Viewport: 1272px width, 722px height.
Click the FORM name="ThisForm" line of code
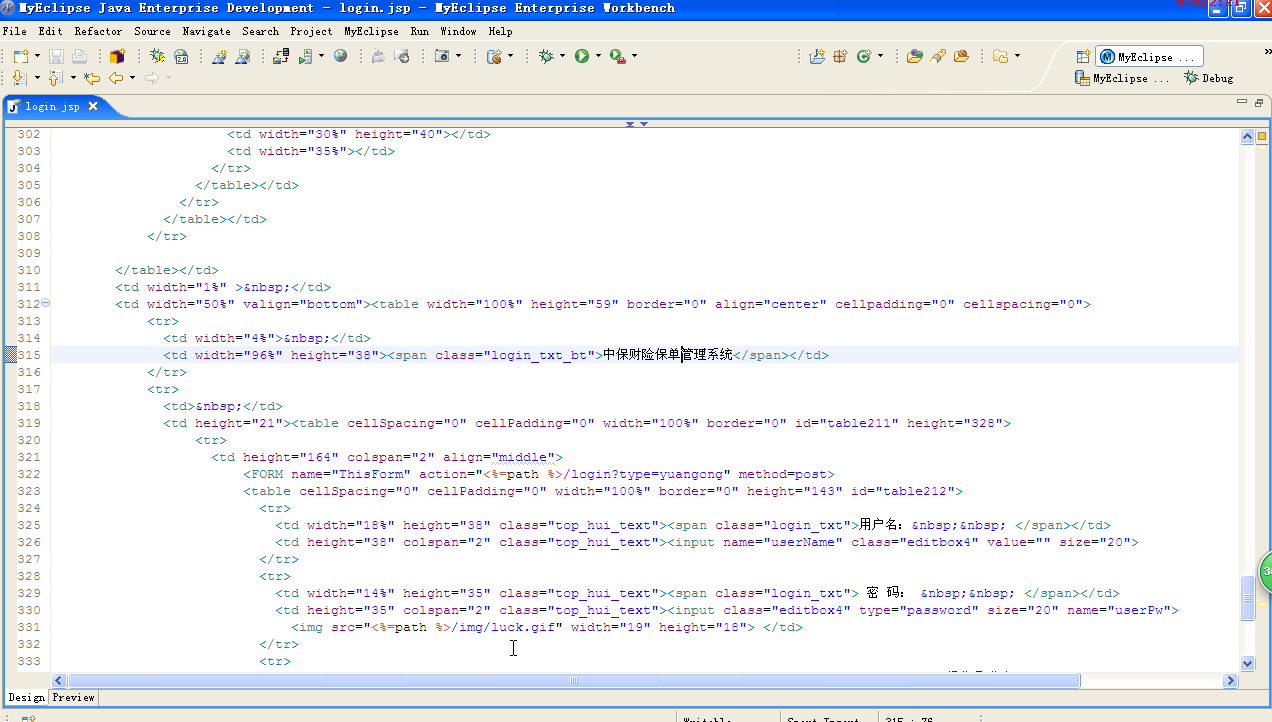(538, 474)
